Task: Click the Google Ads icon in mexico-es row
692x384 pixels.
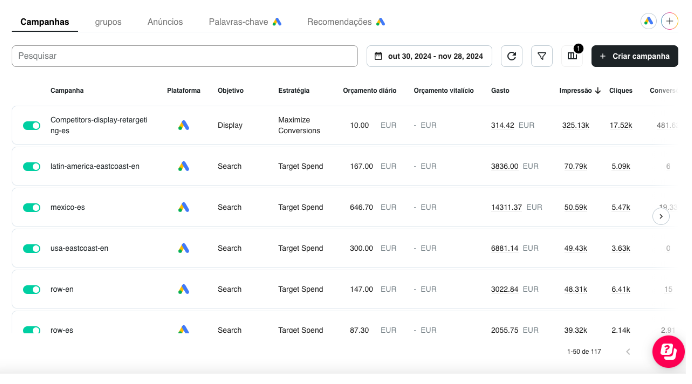Action: 184,207
